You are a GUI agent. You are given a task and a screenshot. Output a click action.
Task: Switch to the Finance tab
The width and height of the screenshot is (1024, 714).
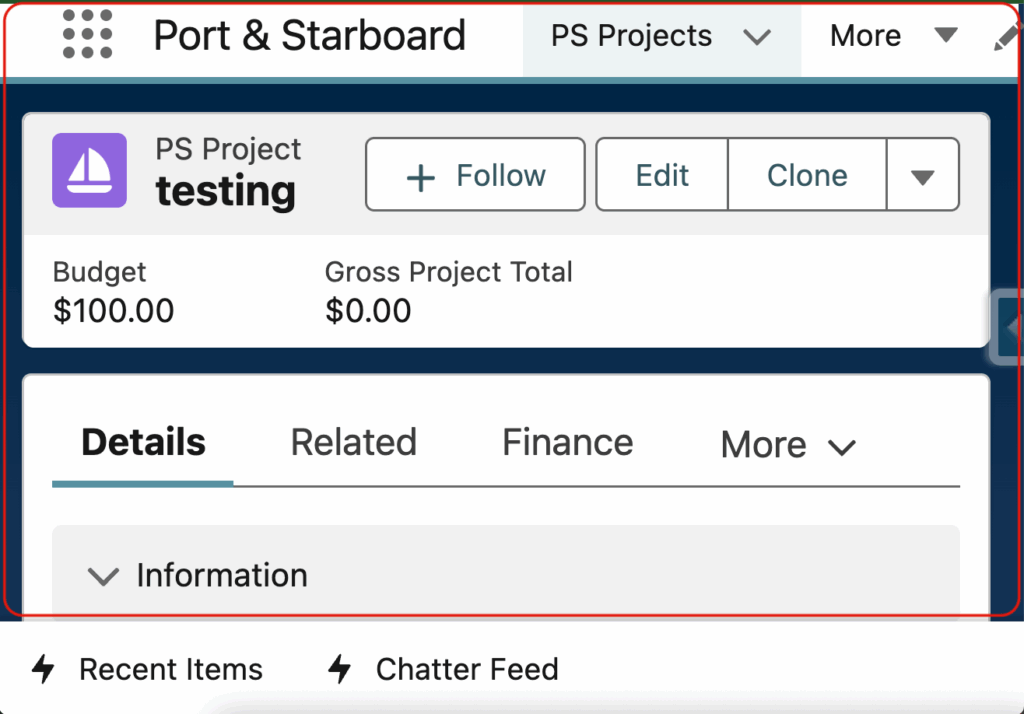pos(567,442)
